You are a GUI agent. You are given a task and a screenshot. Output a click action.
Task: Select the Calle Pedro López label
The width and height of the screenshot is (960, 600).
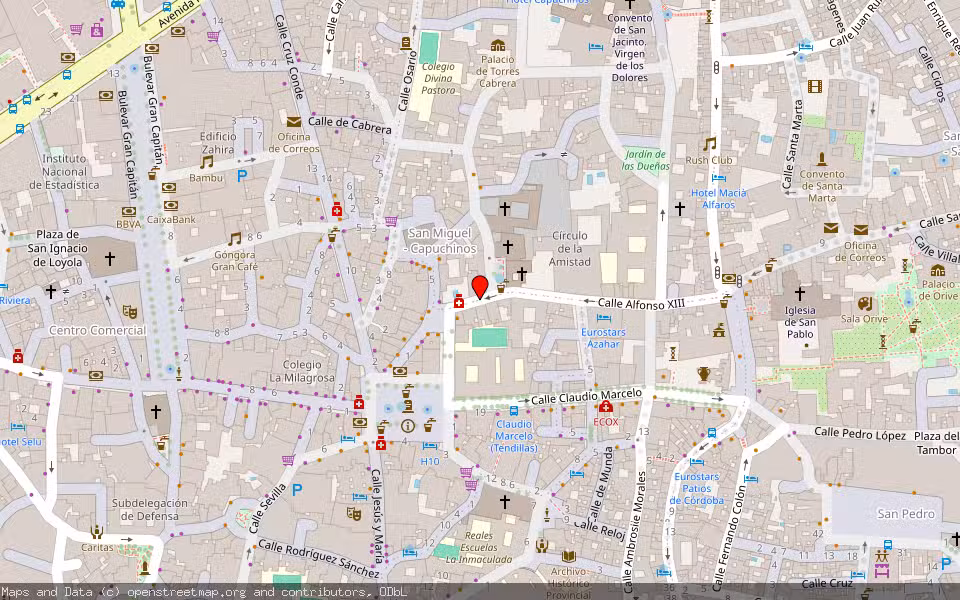pos(860,434)
